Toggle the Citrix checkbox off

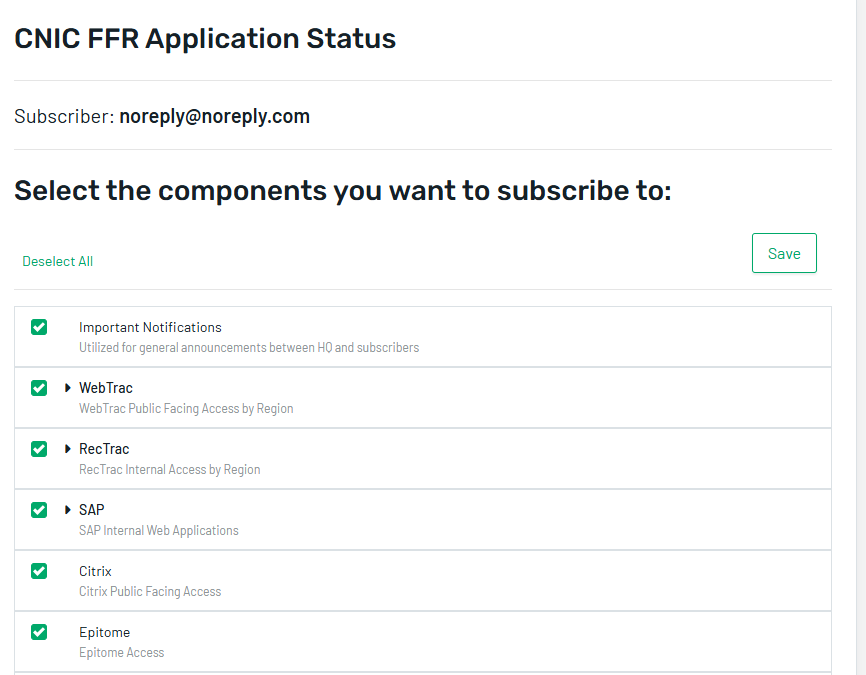coord(39,571)
